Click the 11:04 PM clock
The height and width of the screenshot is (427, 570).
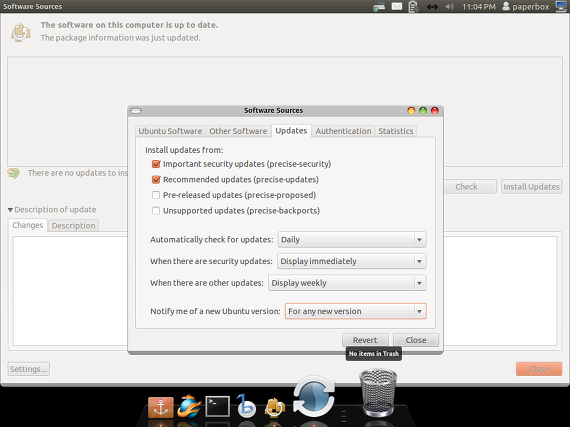(x=478, y=7)
